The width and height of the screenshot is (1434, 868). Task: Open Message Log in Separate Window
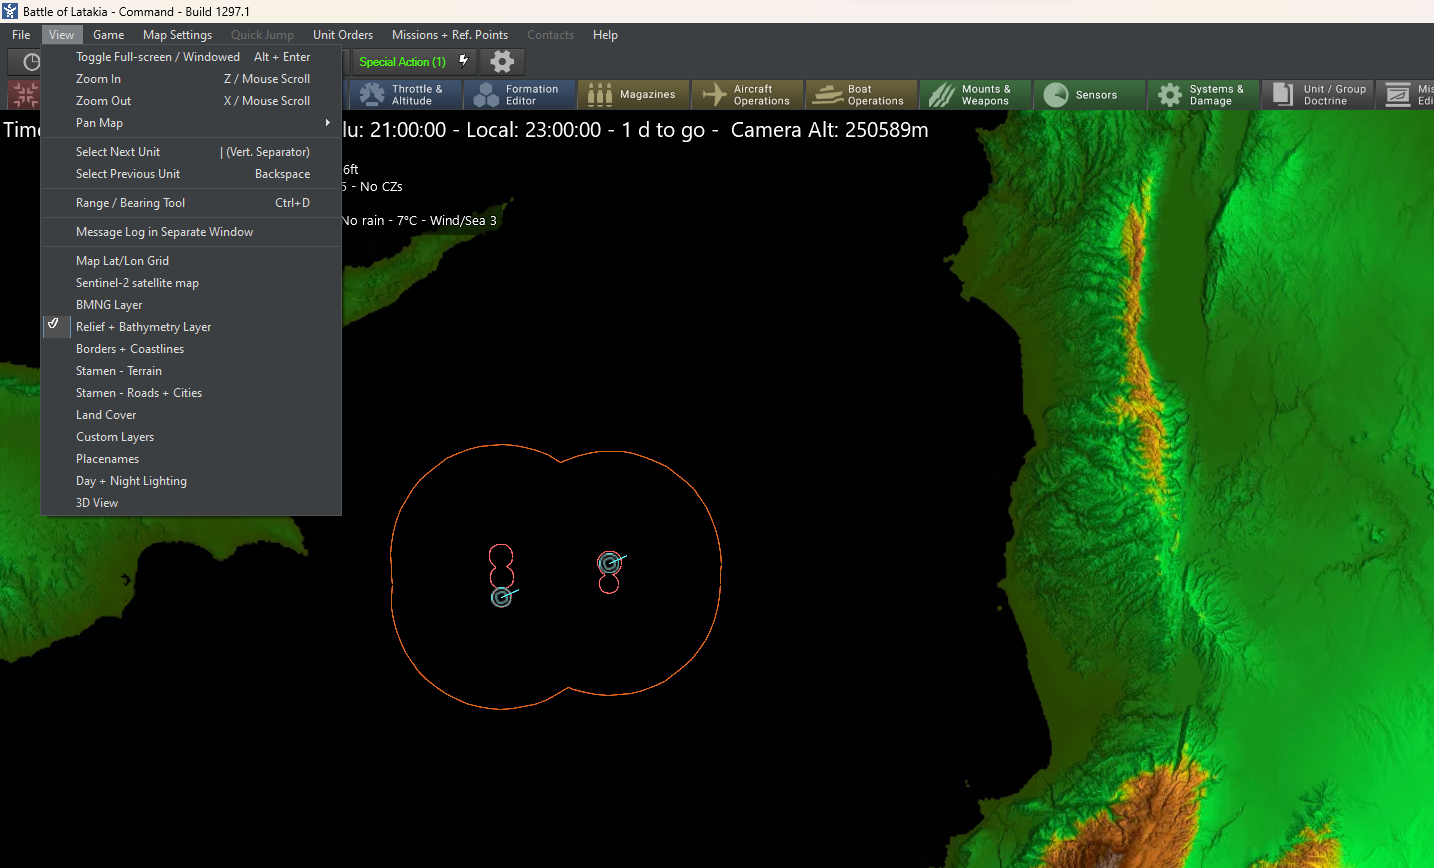click(x=191, y=232)
